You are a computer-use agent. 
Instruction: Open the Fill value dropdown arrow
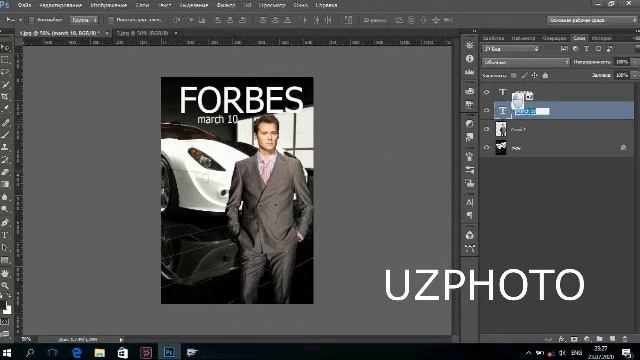click(635, 76)
